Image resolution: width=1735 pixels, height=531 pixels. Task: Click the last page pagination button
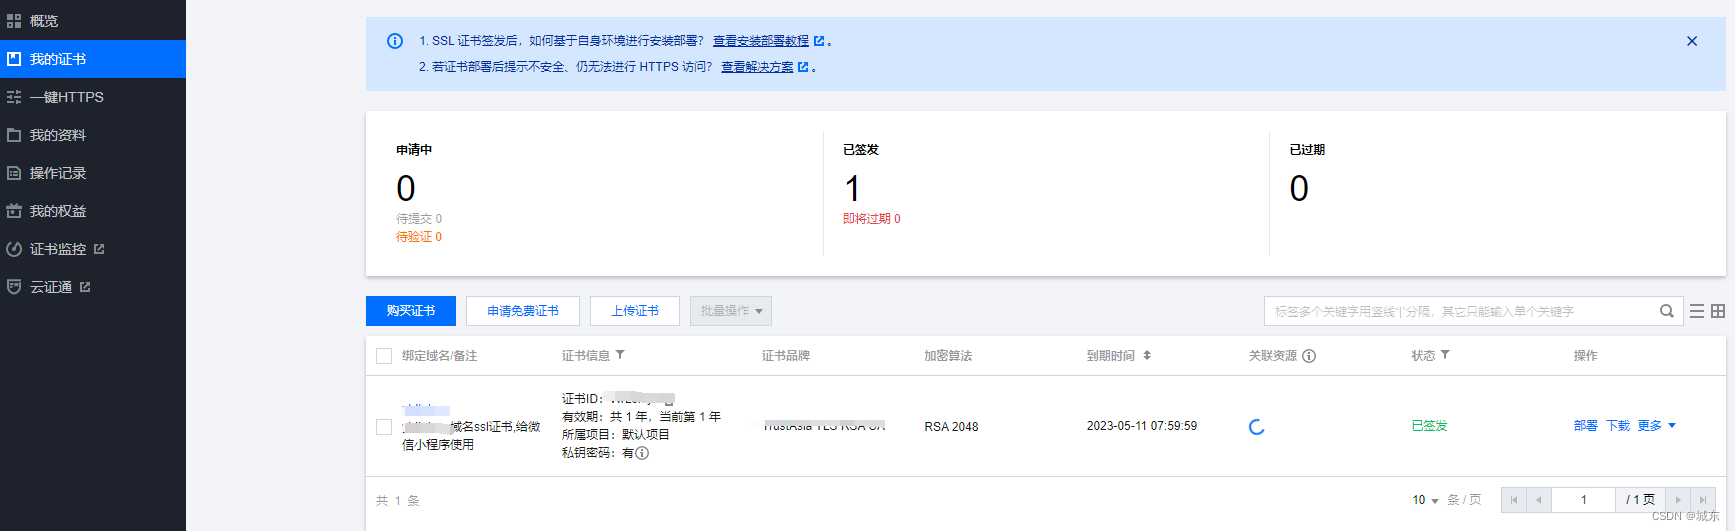click(x=1703, y=500)
